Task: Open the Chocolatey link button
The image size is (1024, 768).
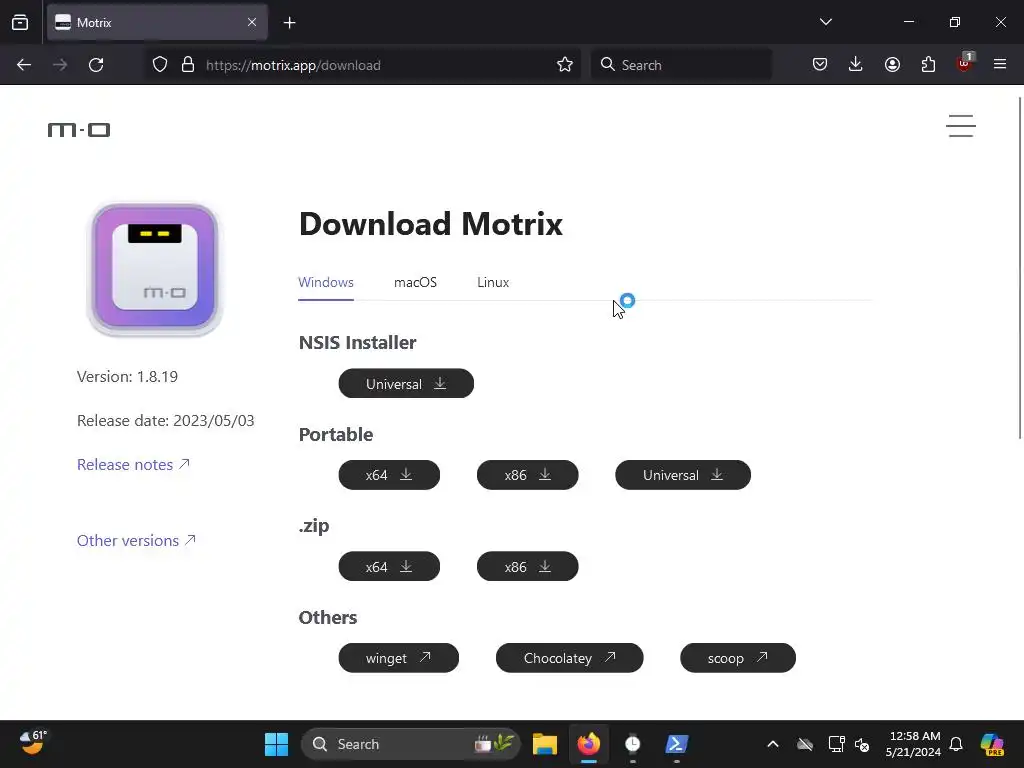Action: point(569,658)
